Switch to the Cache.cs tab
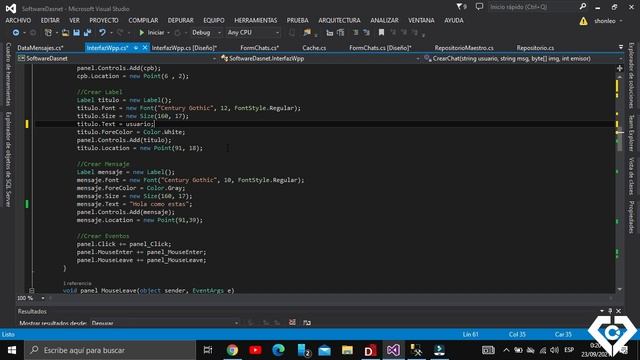The image size is (640, 360). click(x=314, y=48)
